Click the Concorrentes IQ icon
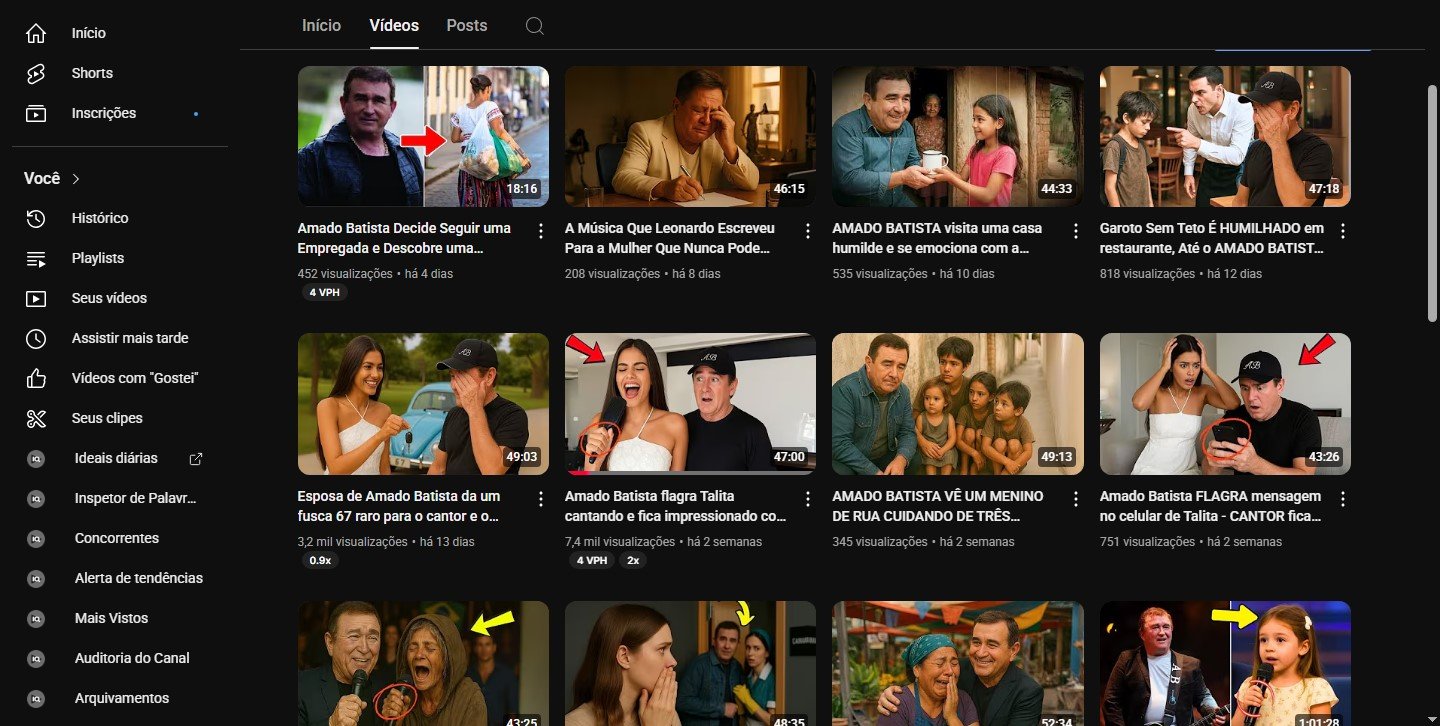The width and height of the screenshot is (1440, 726). click(36, 538)
